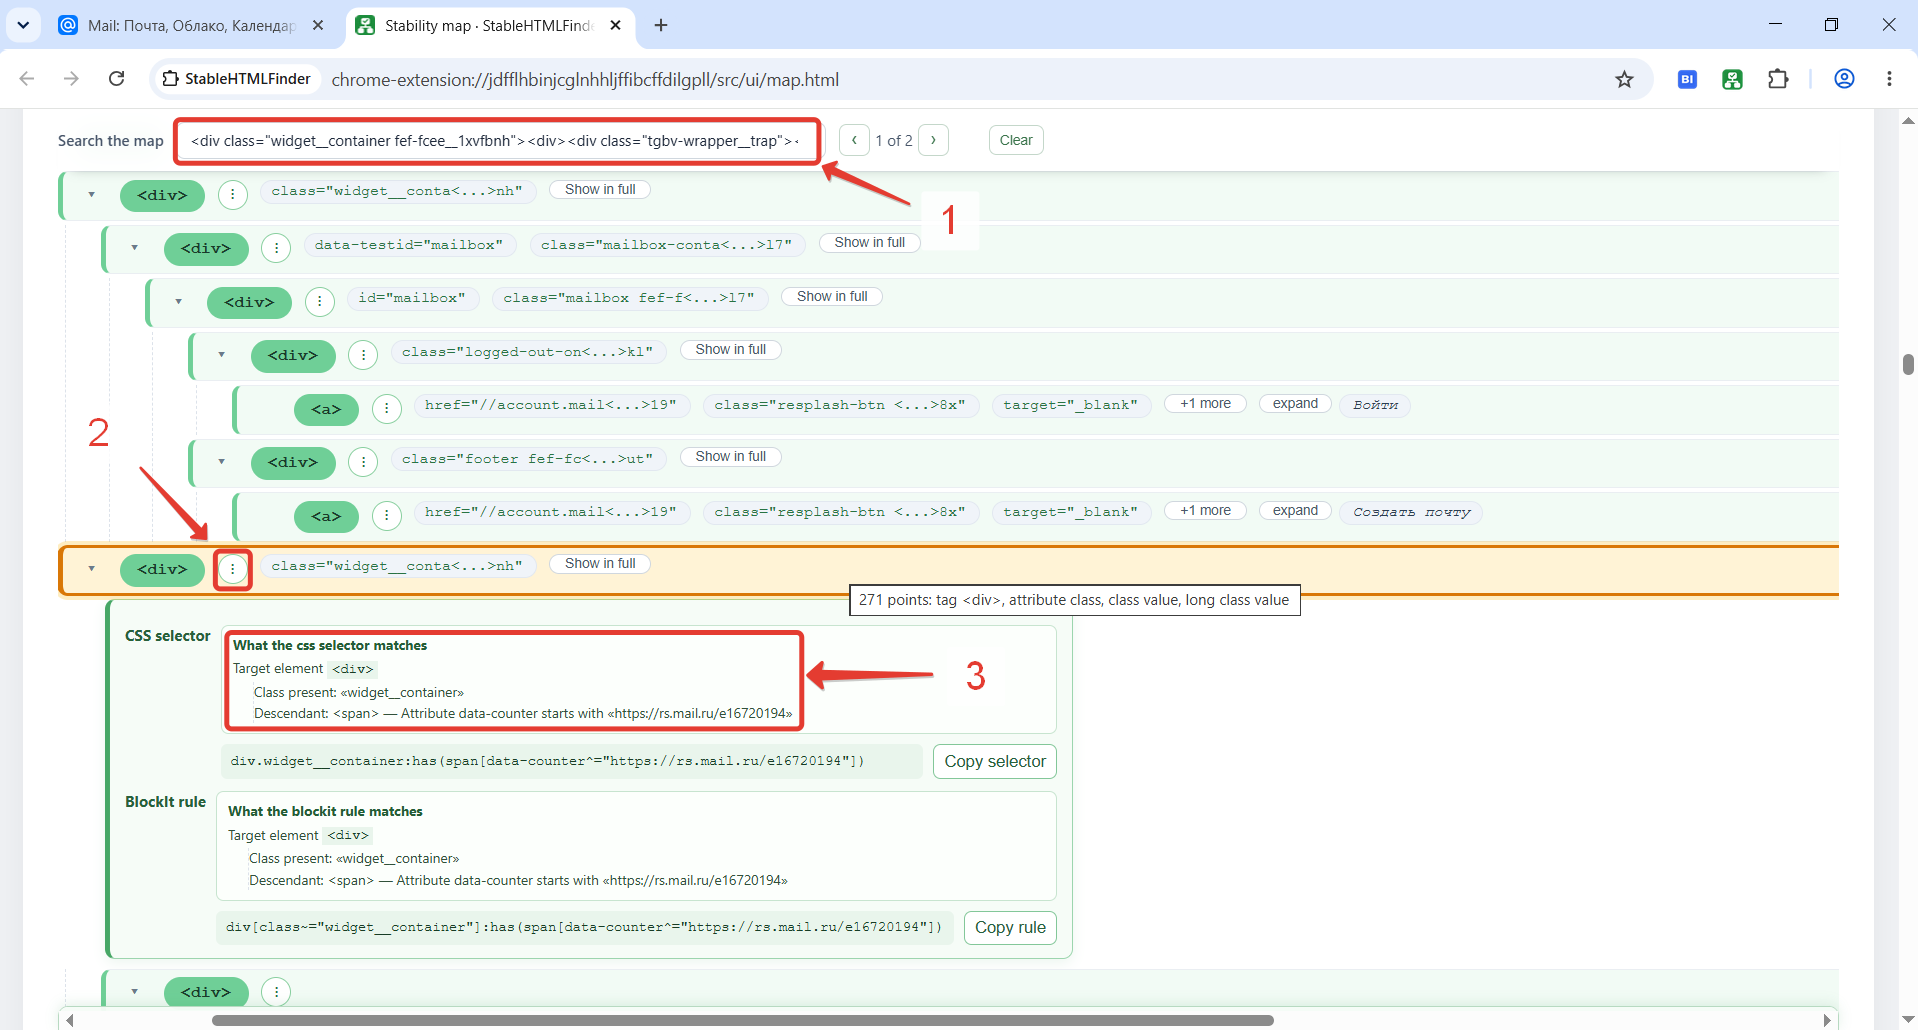Click the vertical page scrollbar thumb
Image resolution: width=1918 pixels, height=1030 pixels.
tap(1908, 364)
